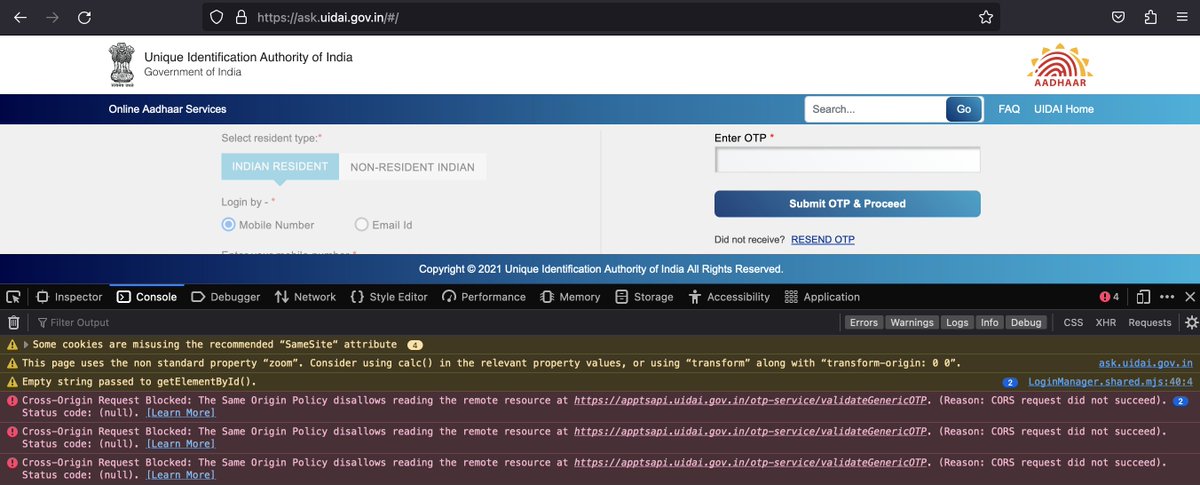This screenshot has height=485, width=1200.
Task: Click Submit OTP & Proceed button
Action: (847, 203)
